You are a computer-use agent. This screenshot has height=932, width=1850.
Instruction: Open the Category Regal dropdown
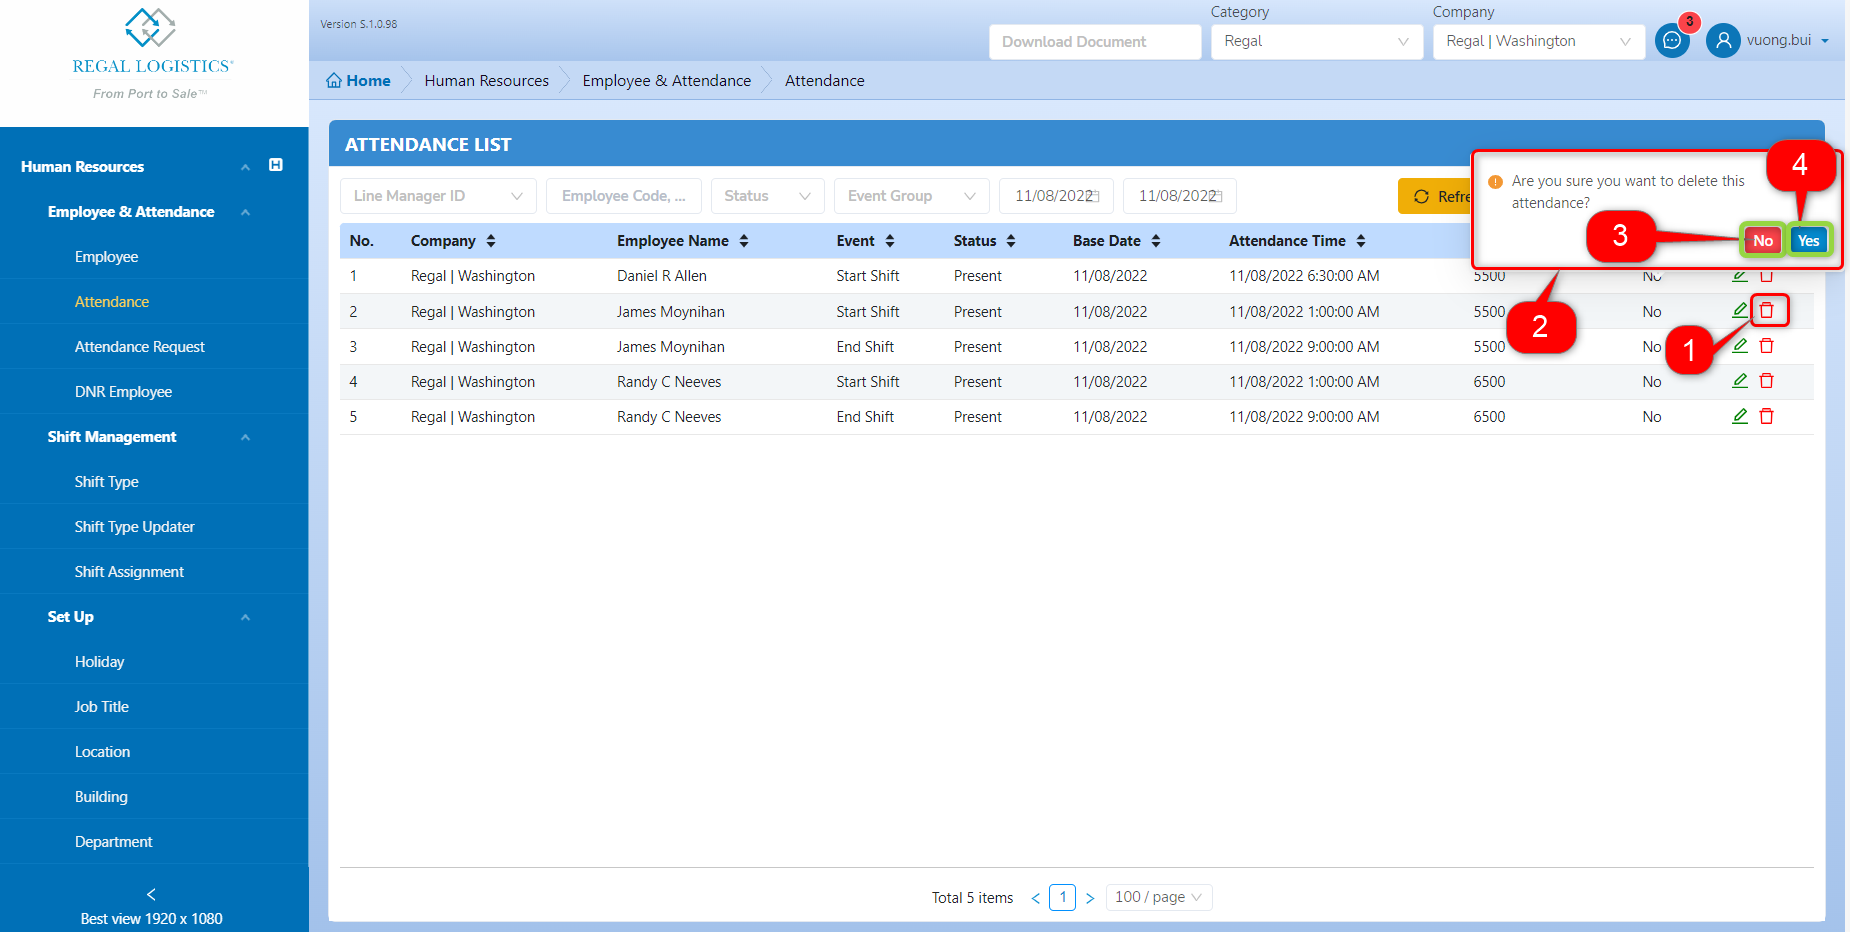point(1317,41)
